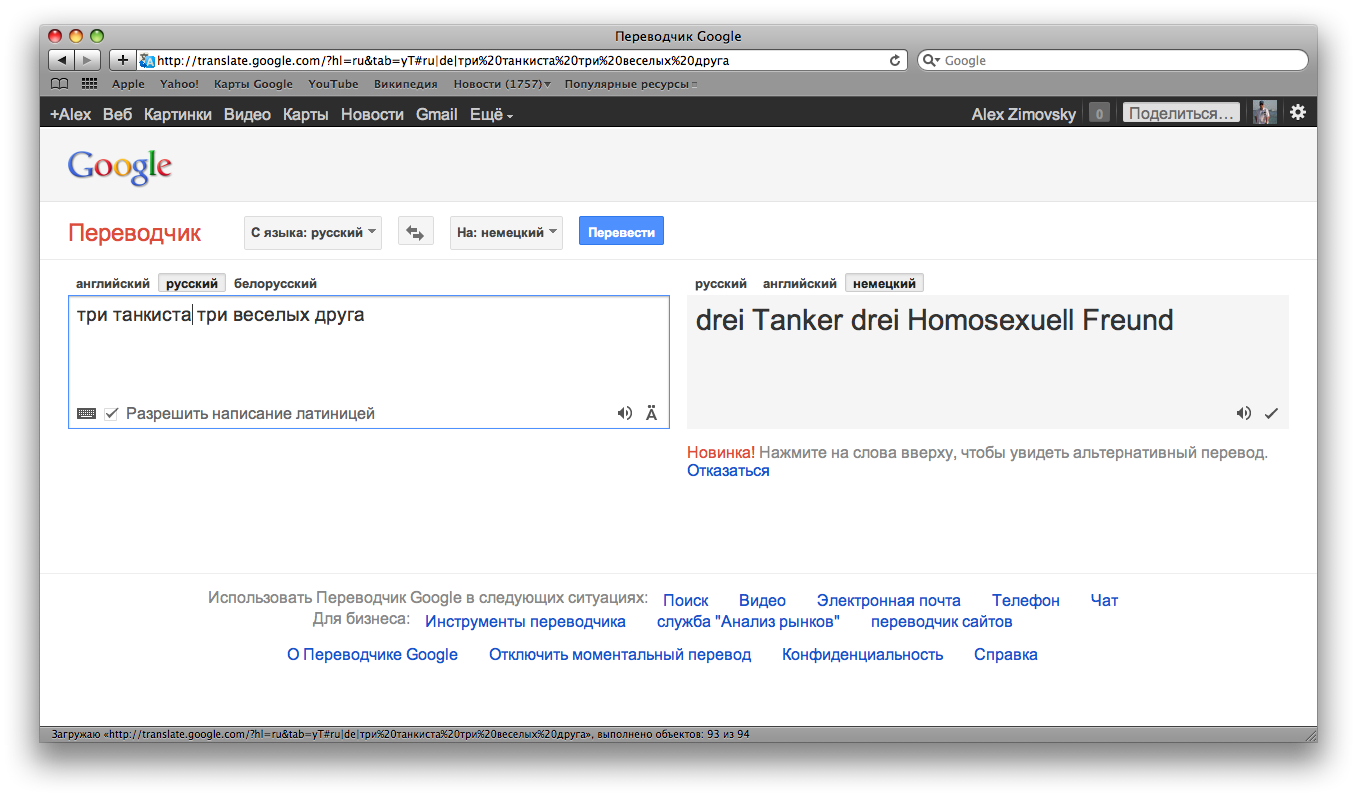Viewport: 1357px width, 797px height.
Task: Open Википедия bookmark
Action: click(405, 84)
